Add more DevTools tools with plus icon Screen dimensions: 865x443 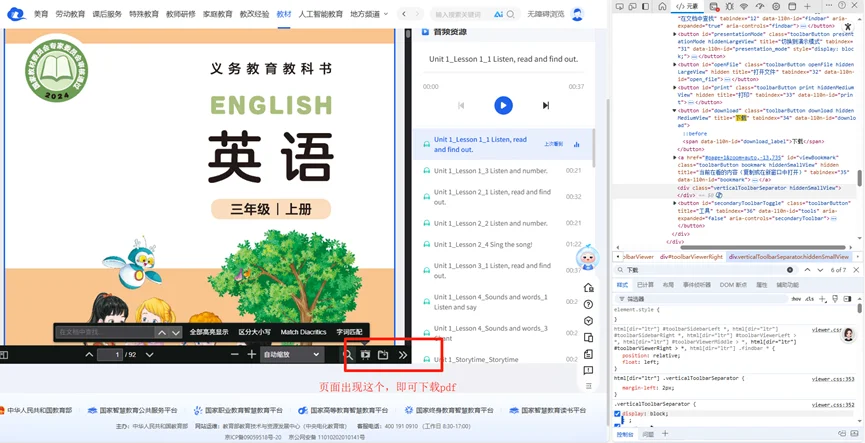(x=808, y=6)
